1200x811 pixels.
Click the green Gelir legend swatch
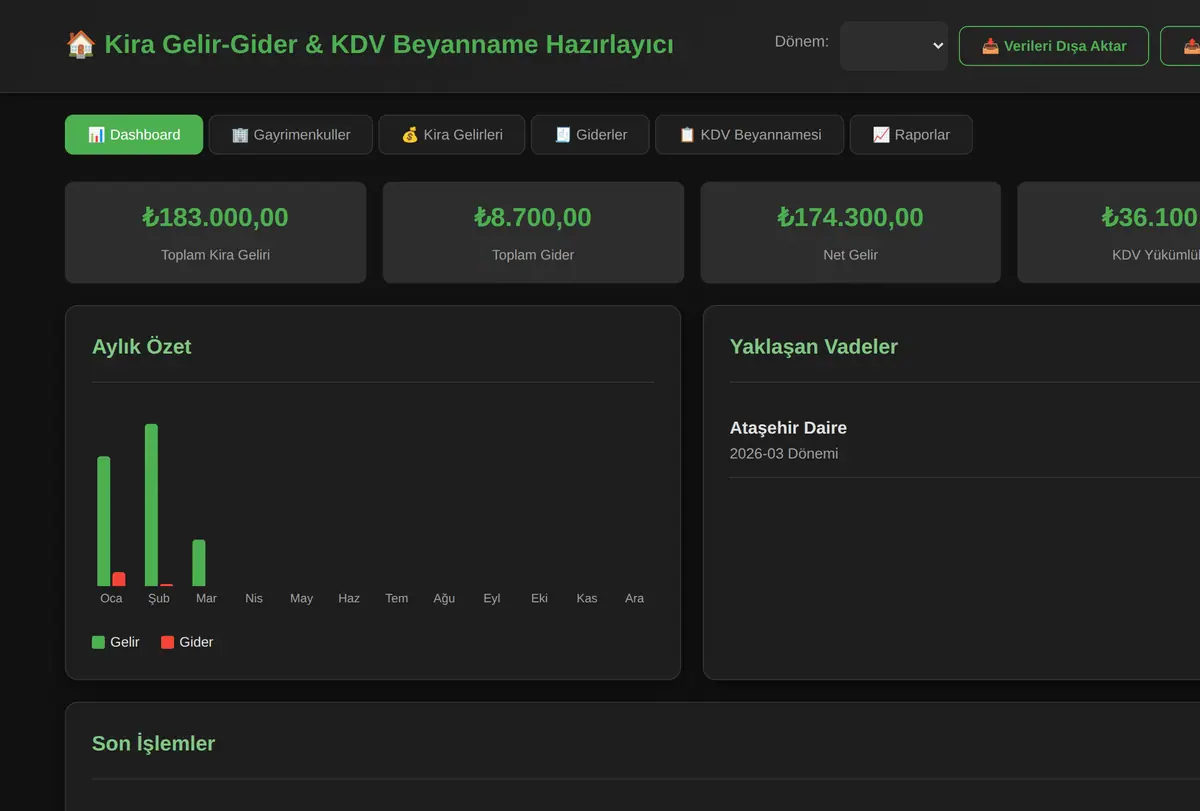98,642
